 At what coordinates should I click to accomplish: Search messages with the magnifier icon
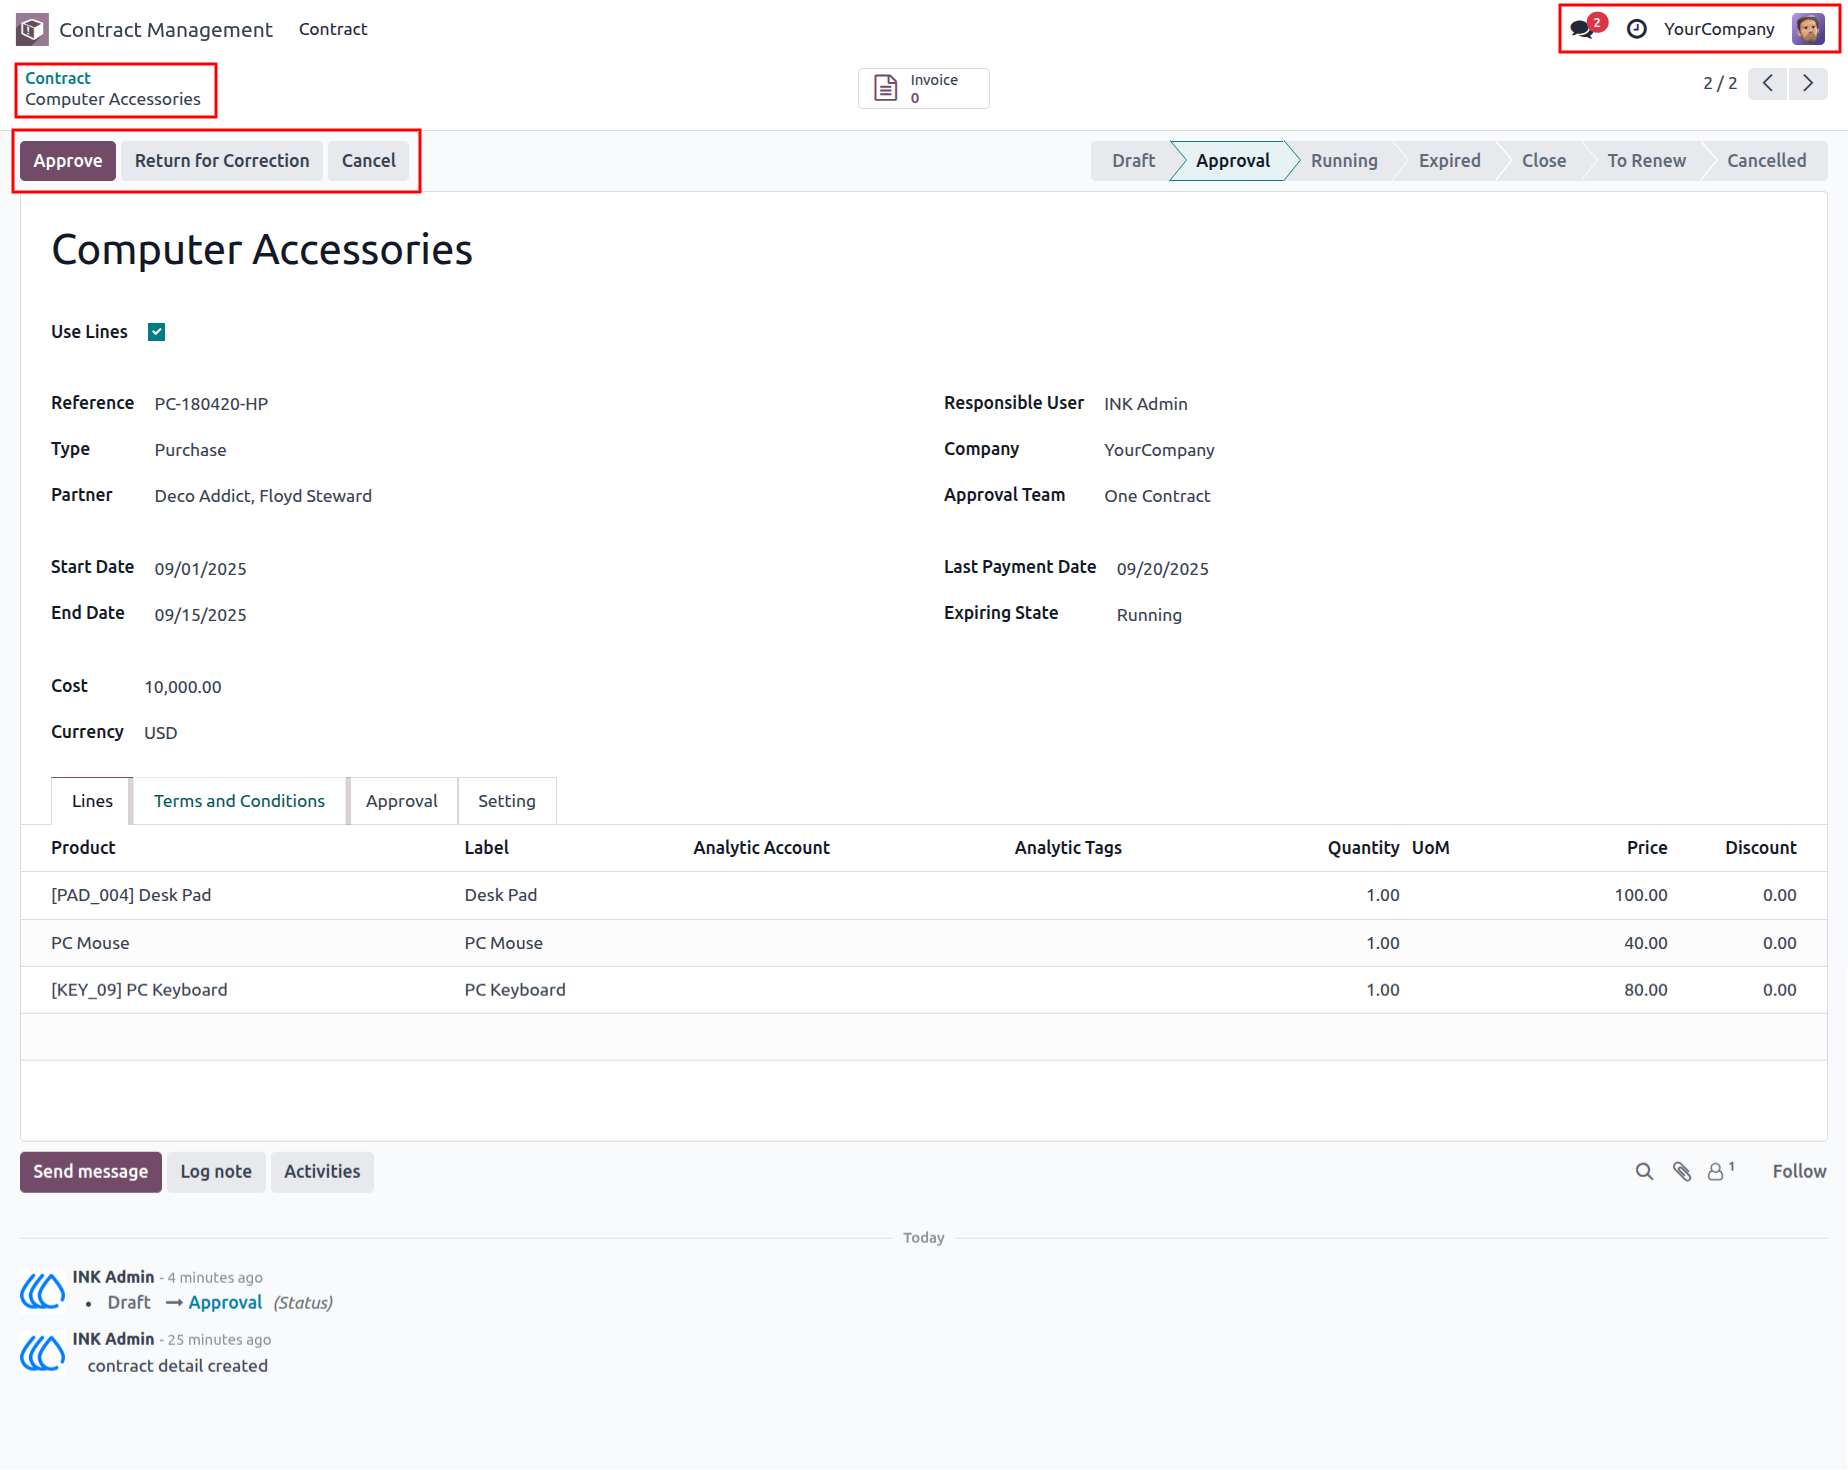click(1644, 1171)
